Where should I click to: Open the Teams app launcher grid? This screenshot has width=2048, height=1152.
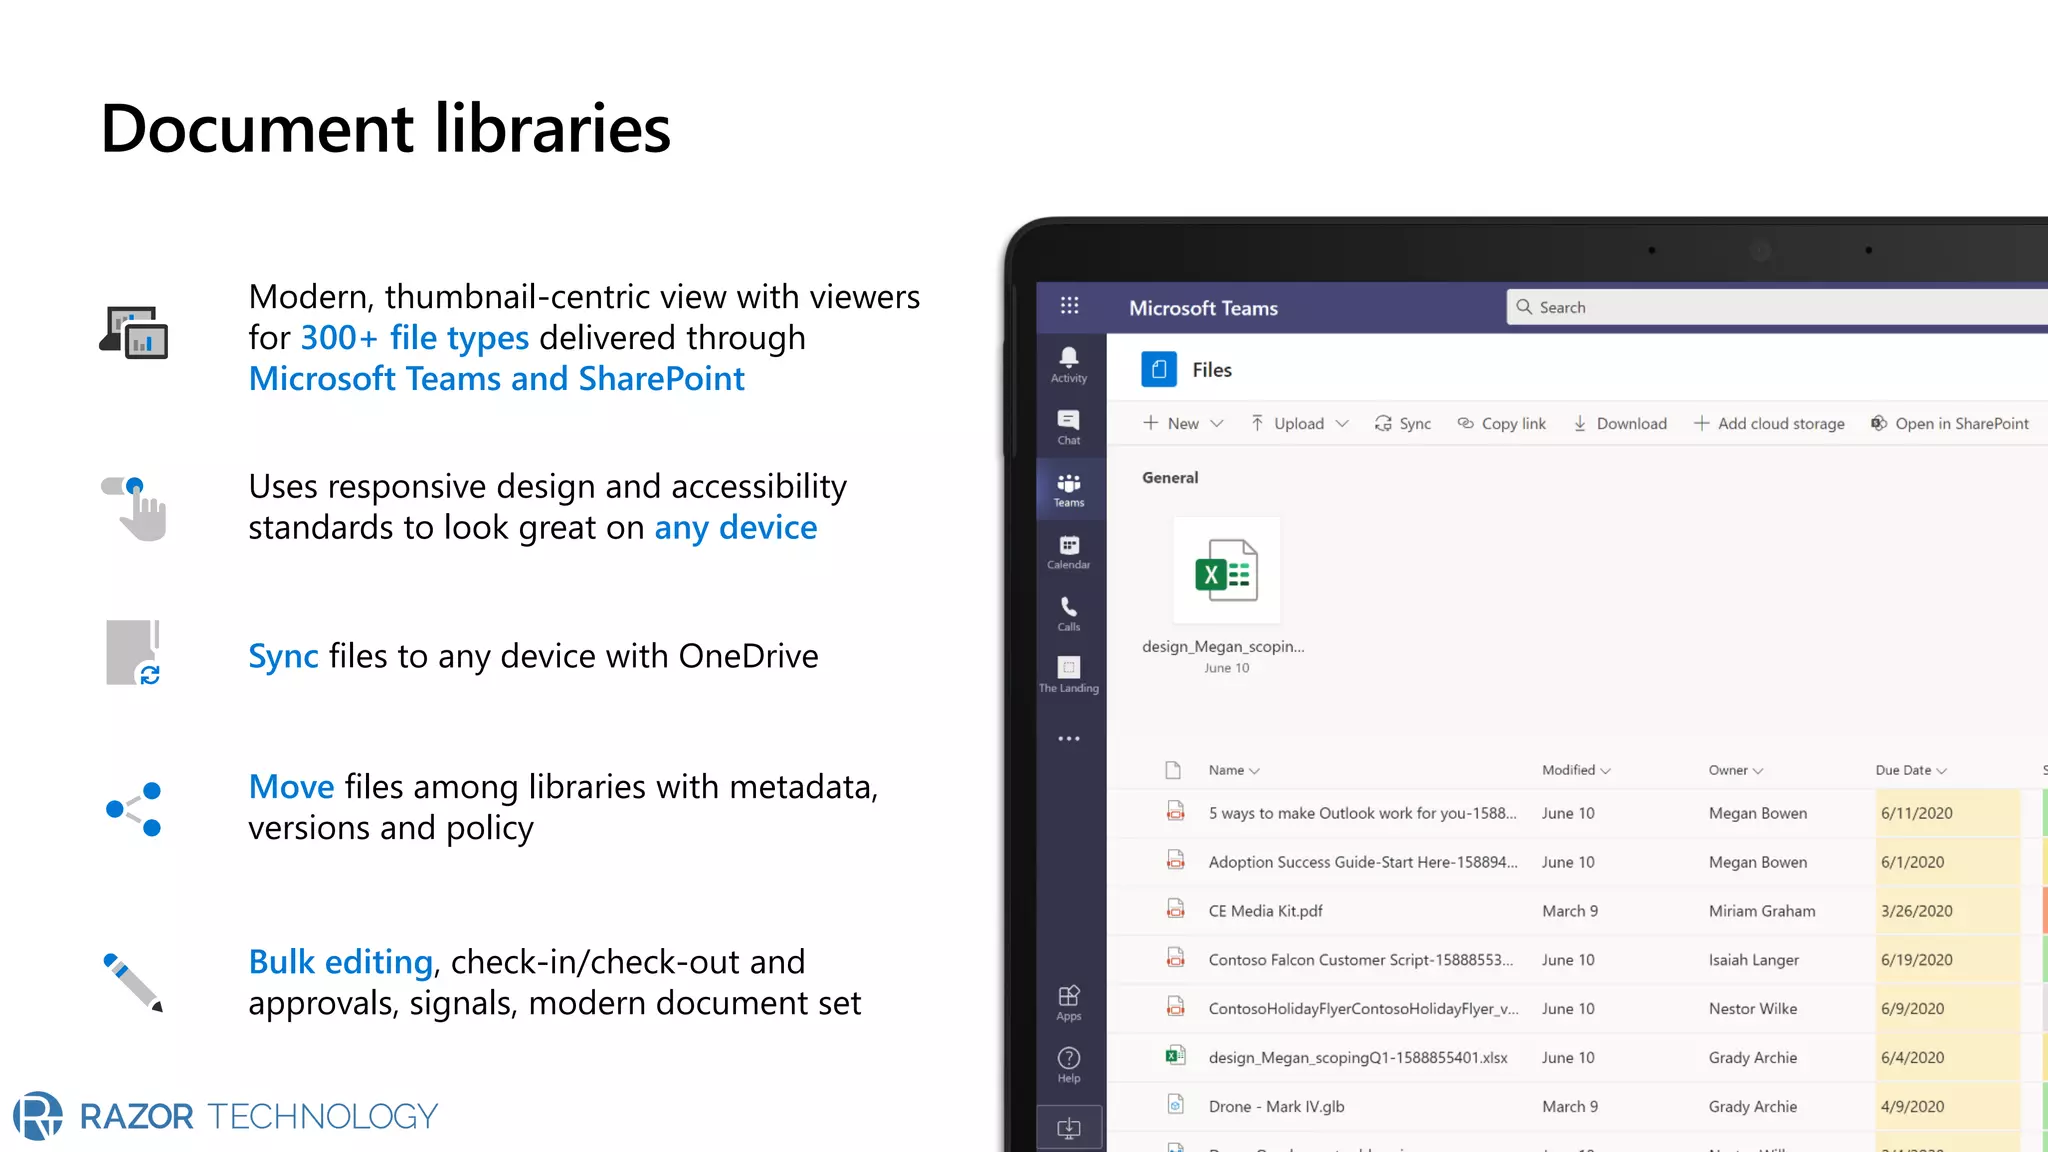click(x=1069, y=306)
